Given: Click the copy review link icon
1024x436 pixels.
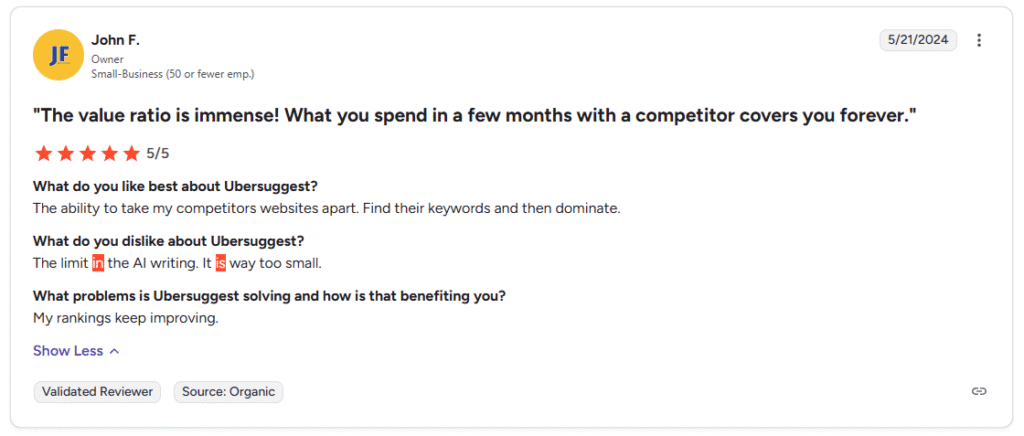Looking at the screenshot, I should click(979, 392).
